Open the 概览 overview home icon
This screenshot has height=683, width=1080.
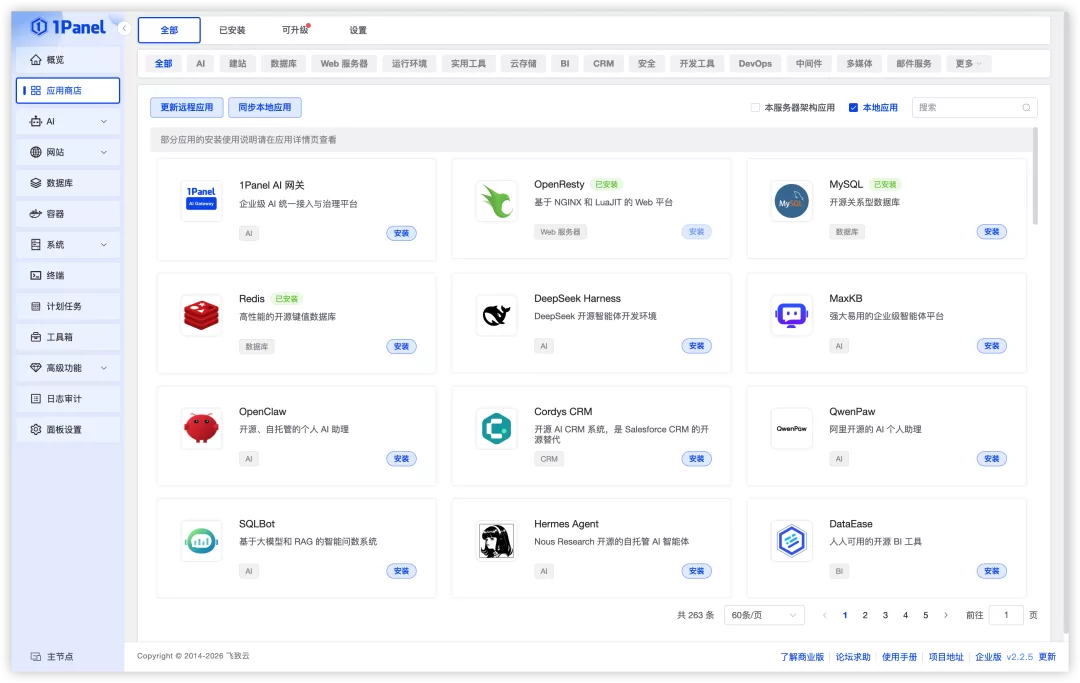tap(36, 60)
